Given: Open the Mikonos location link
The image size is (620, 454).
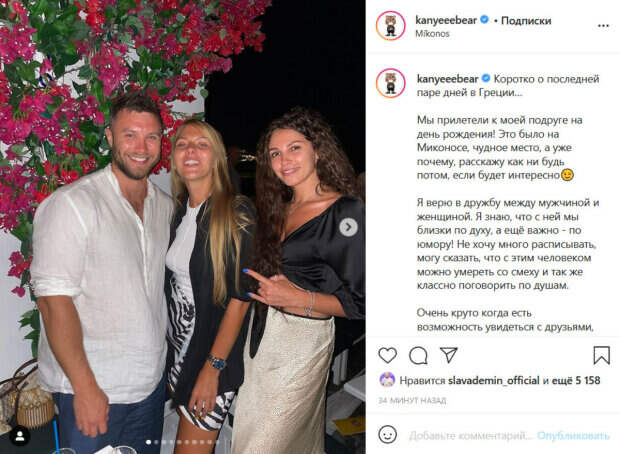Looking at the screenshot, I should pos(432,34).
